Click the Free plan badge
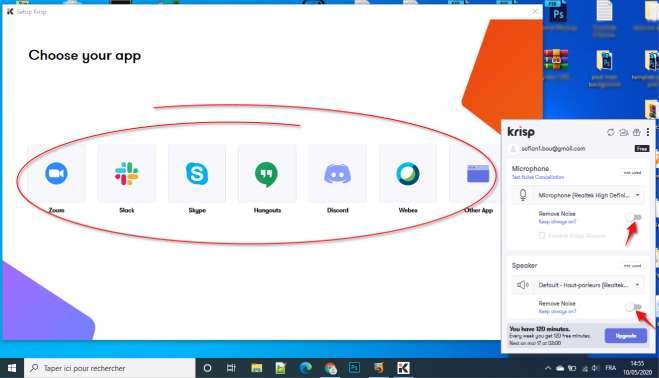Screen dimensions: 659x378 (x=642, y=149)
